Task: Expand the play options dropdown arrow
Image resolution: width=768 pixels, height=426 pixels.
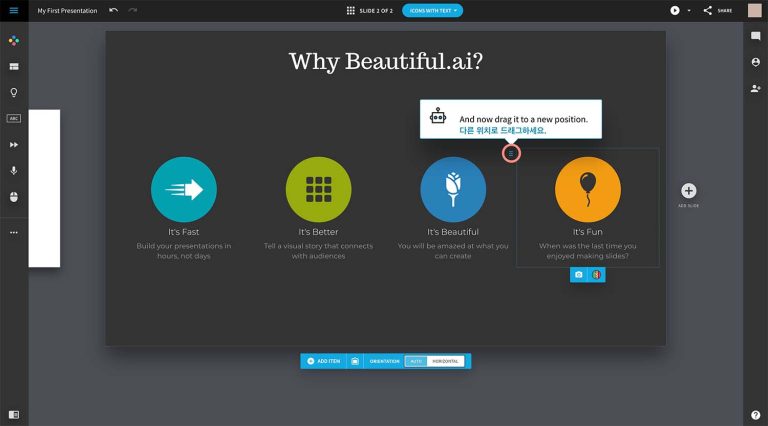Action: (689, 10)
